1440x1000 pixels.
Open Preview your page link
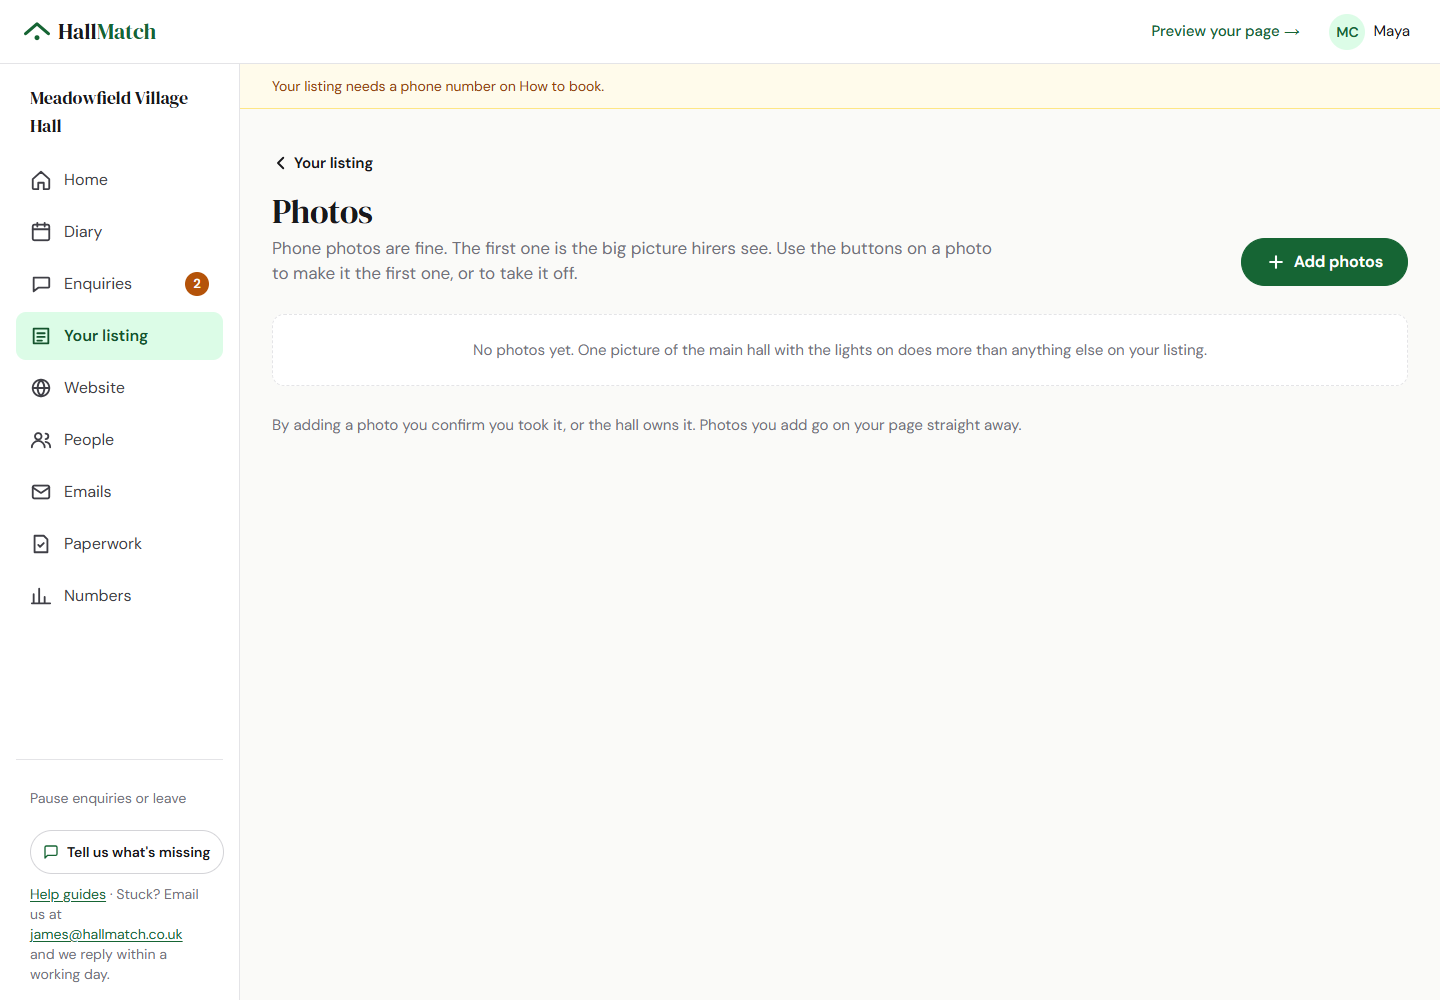pyautogui.click(x=1225, y=32)
